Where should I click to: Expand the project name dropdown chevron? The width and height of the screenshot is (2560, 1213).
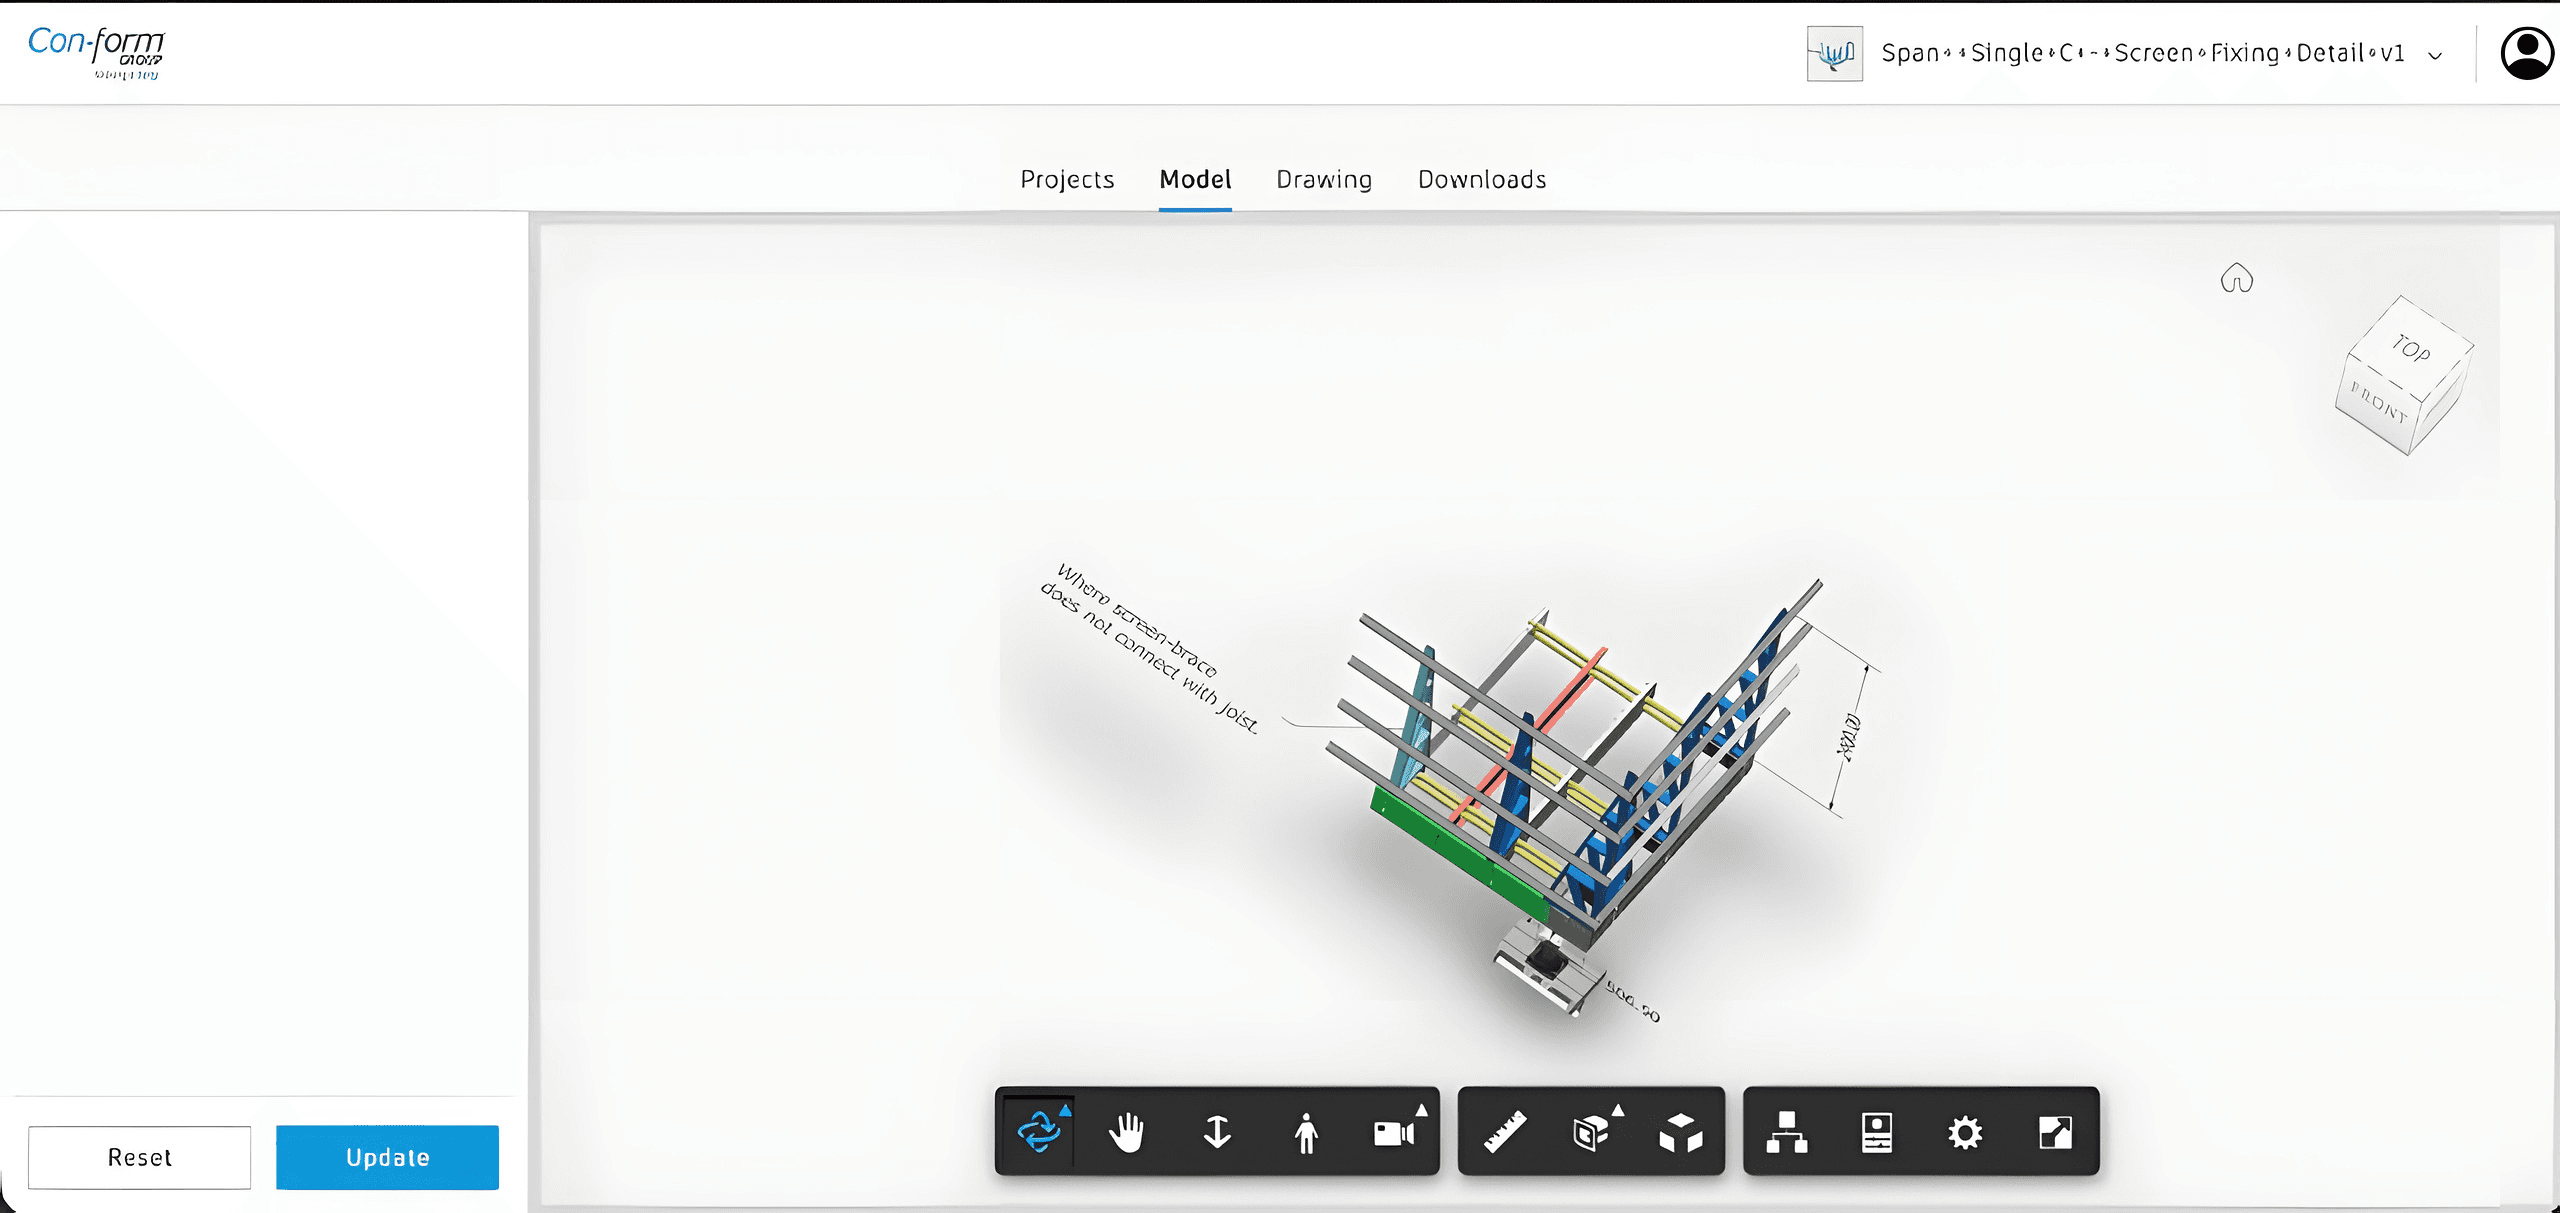pyautogui.click(x=2436, y=55)
